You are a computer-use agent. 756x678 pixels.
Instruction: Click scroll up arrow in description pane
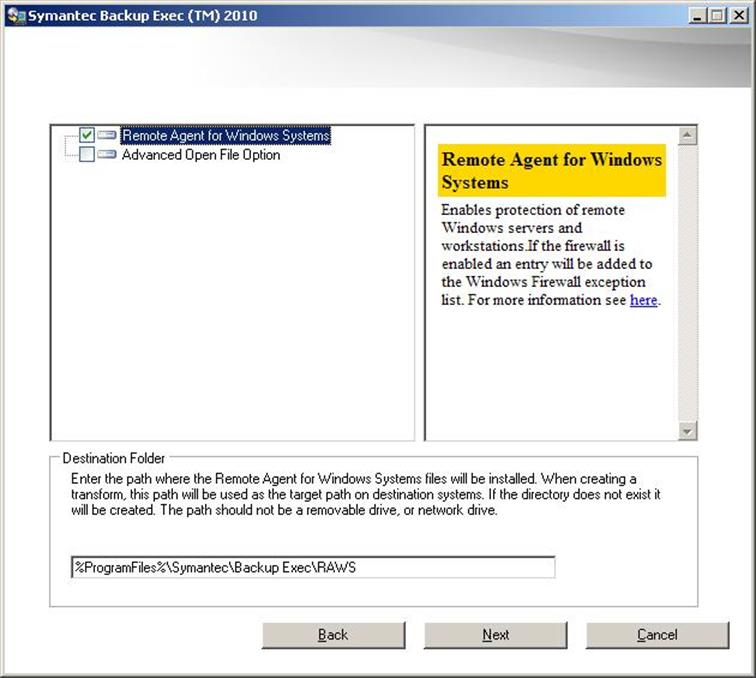[x=687, y=136]
